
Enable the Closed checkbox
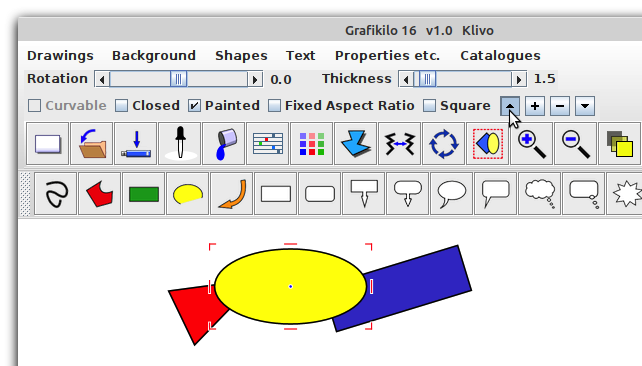tap(122, 106)
